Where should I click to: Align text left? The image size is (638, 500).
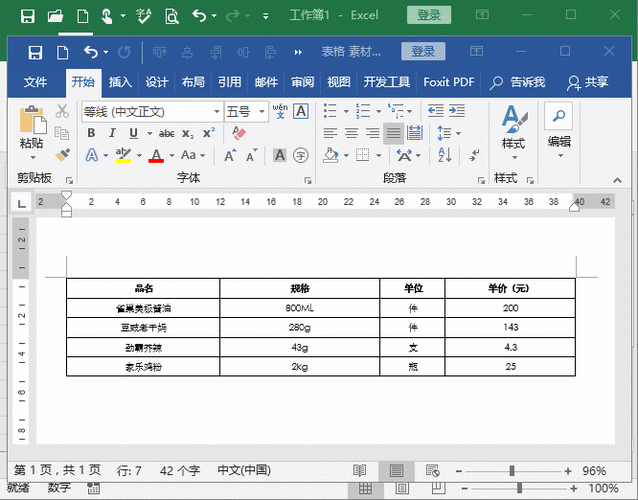click(x=330, y=133)
